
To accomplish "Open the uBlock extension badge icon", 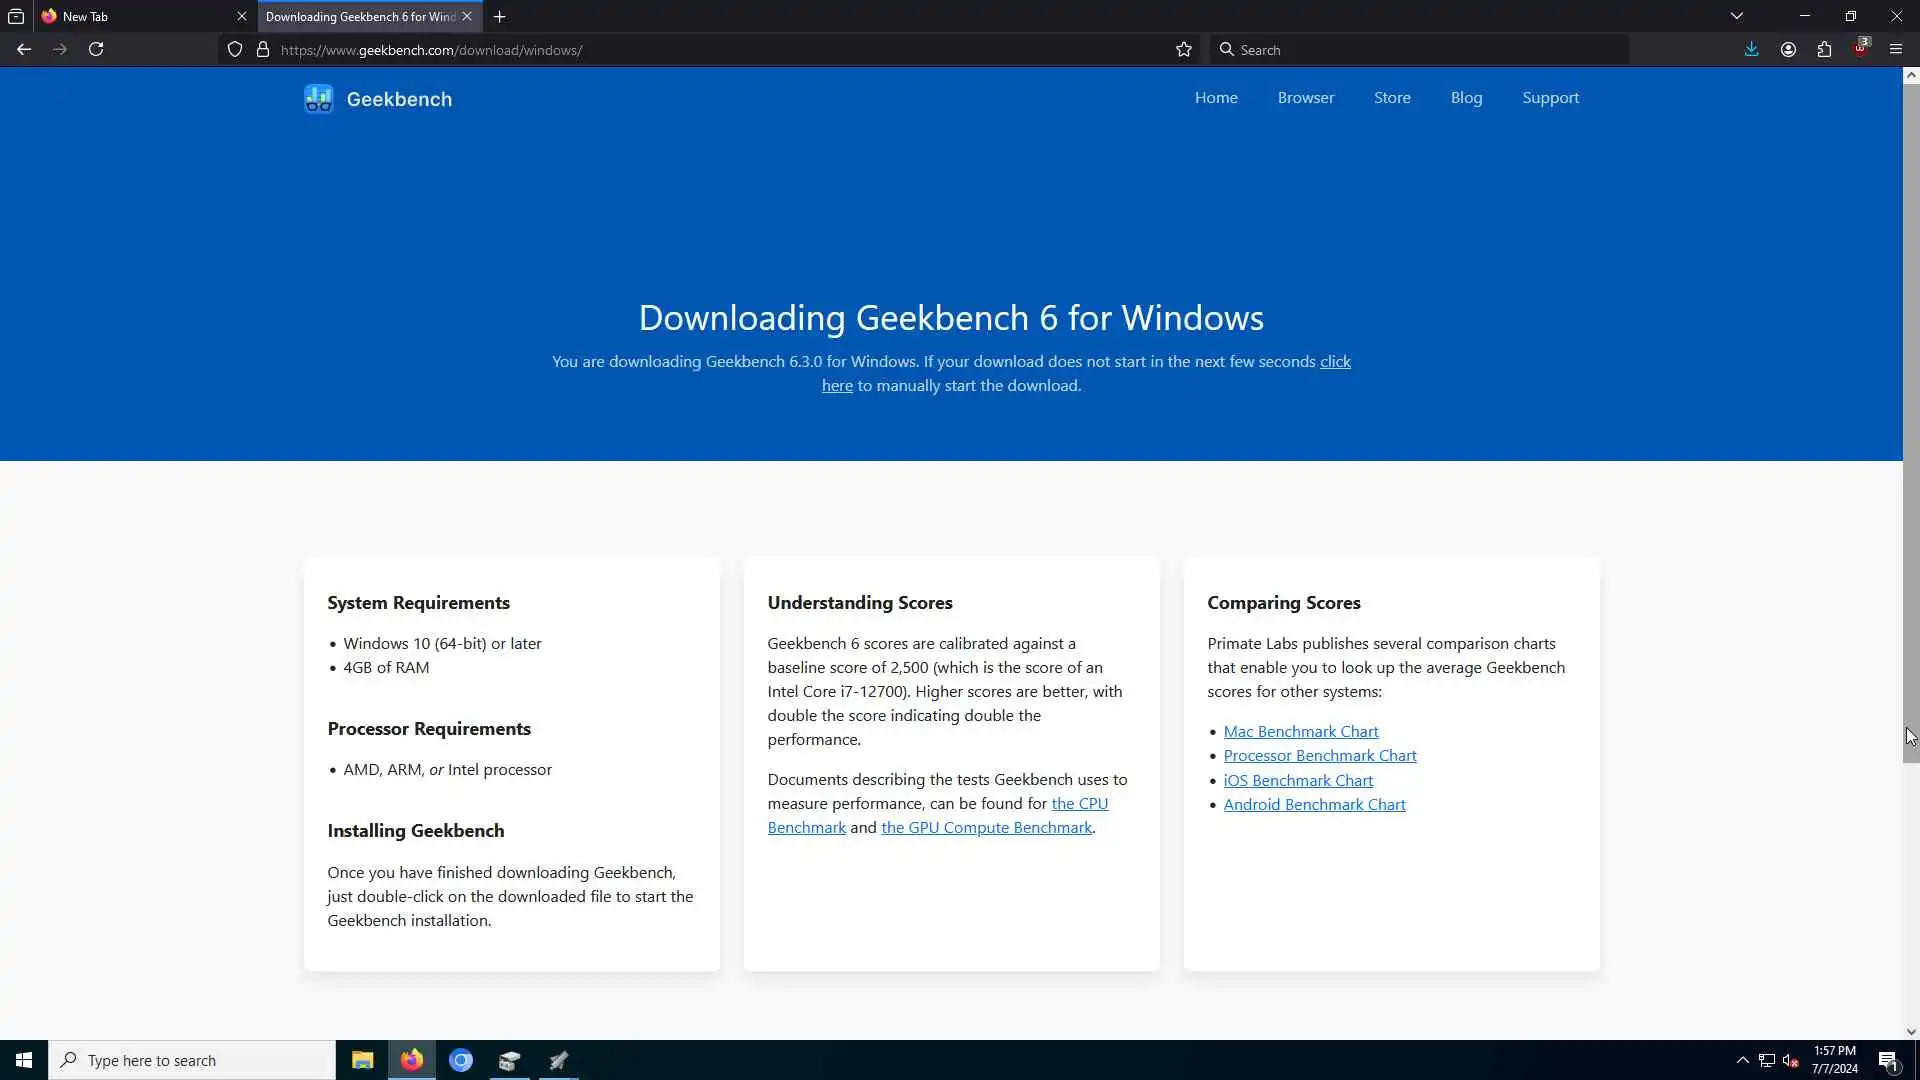I will pyautogui.click(x=1860, y=48).
